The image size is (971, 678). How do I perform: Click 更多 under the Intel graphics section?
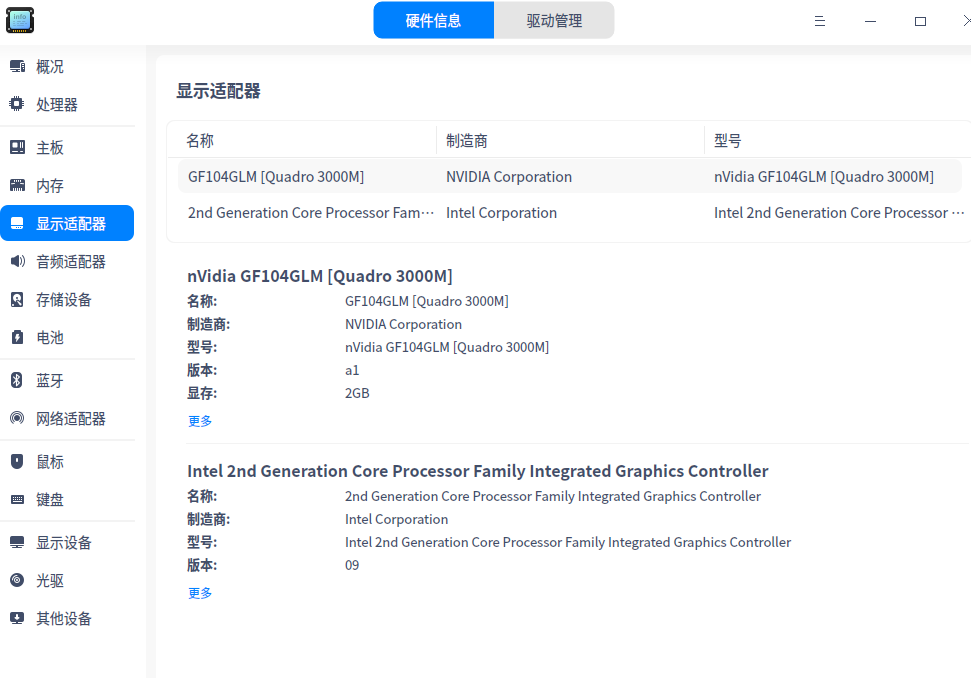(200, 593)
